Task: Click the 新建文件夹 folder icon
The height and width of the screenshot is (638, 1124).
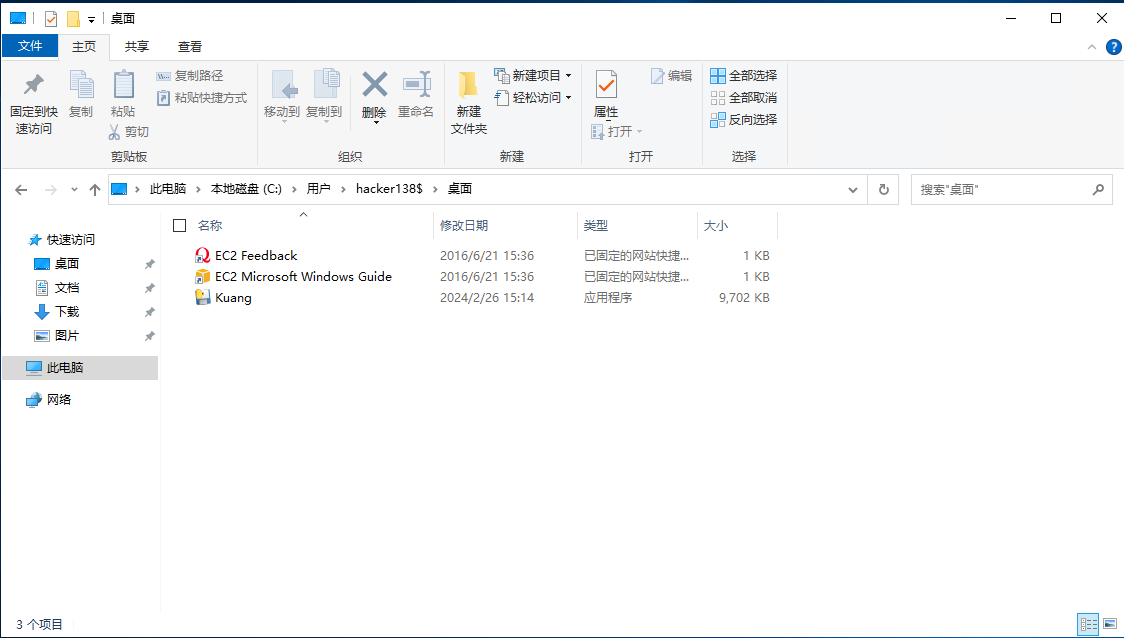Action: click(x=468, y=84)
